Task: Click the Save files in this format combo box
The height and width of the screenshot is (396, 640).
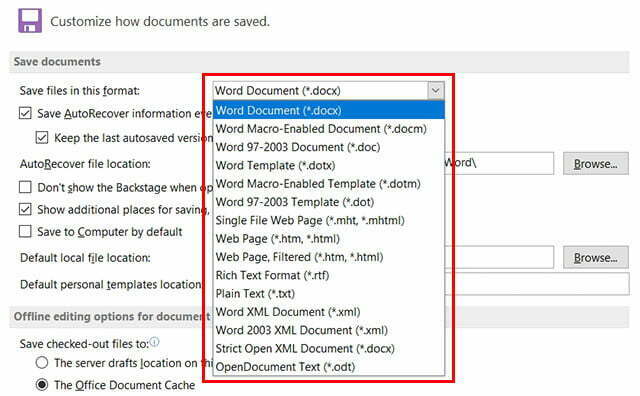Action: coord(328,90)
